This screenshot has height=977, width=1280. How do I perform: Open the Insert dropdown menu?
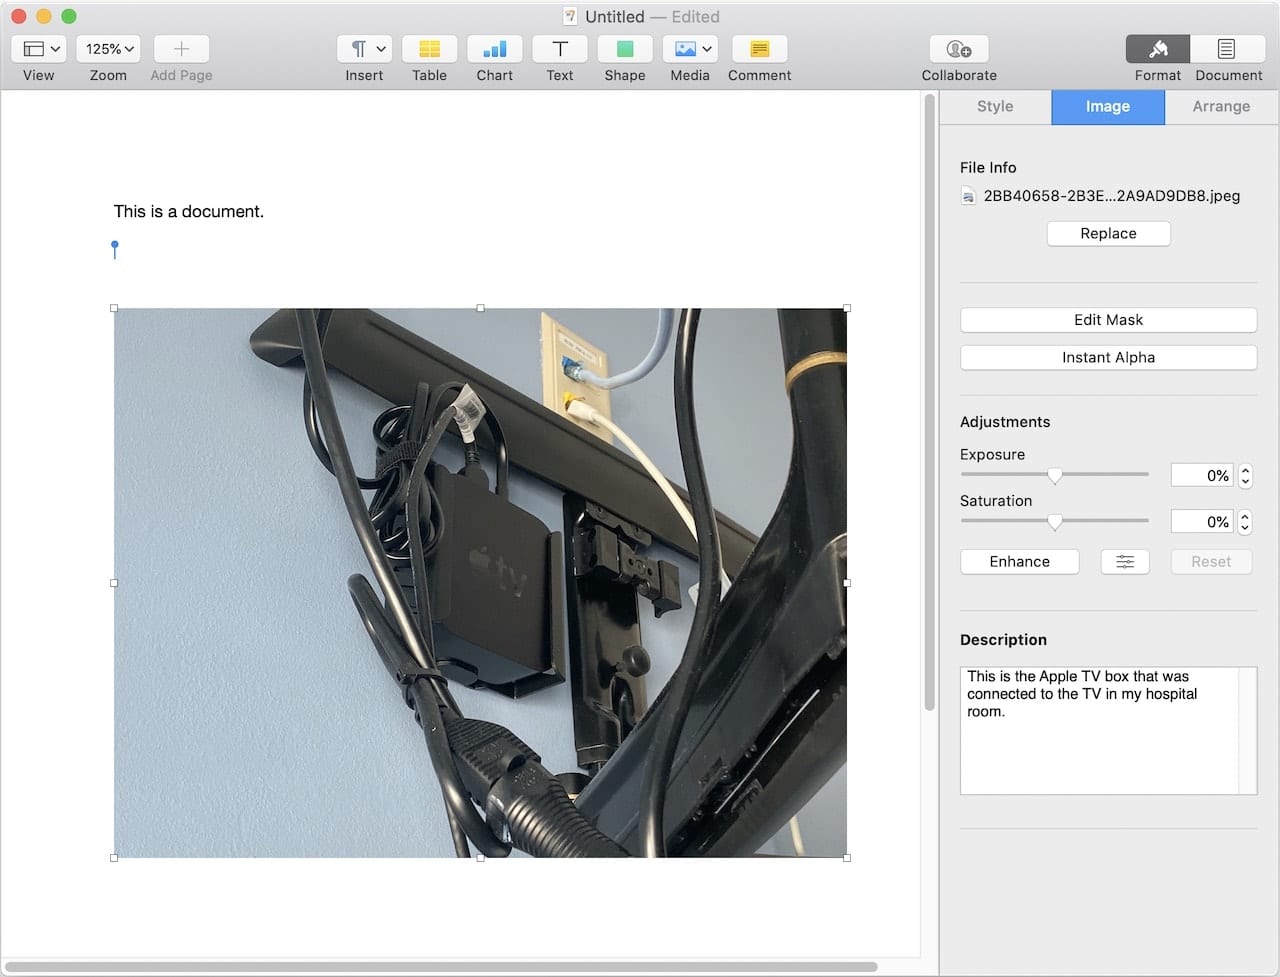pos(366,49)
